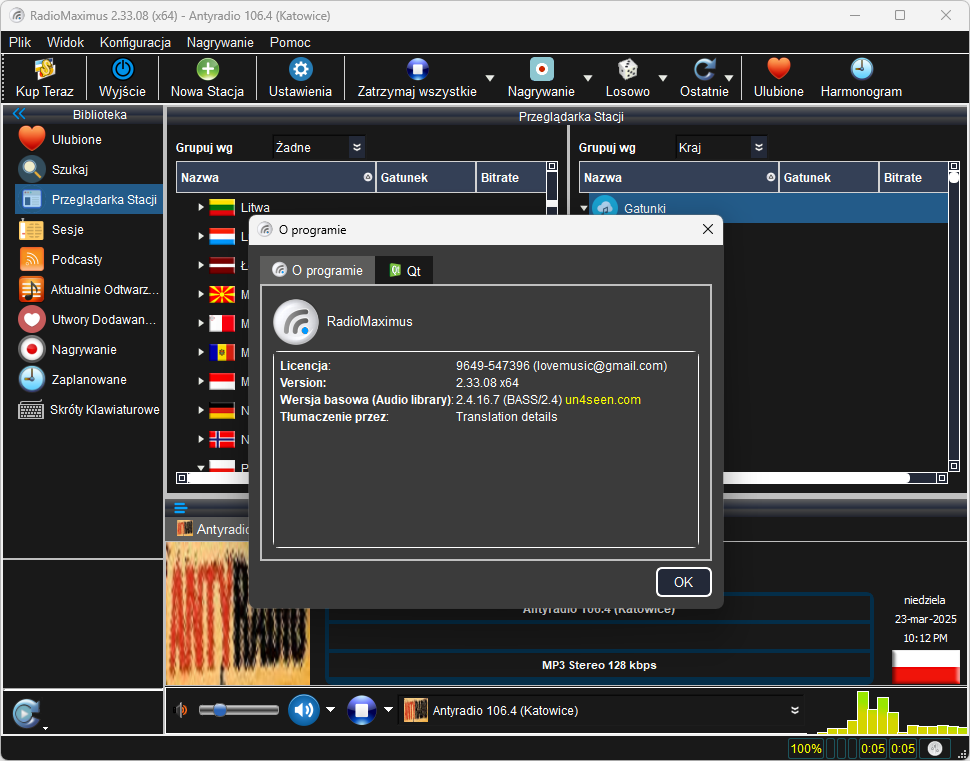Viewport: 970px width, 761px height.
Task: Adjust the volume slider handle
Action: 220,710
